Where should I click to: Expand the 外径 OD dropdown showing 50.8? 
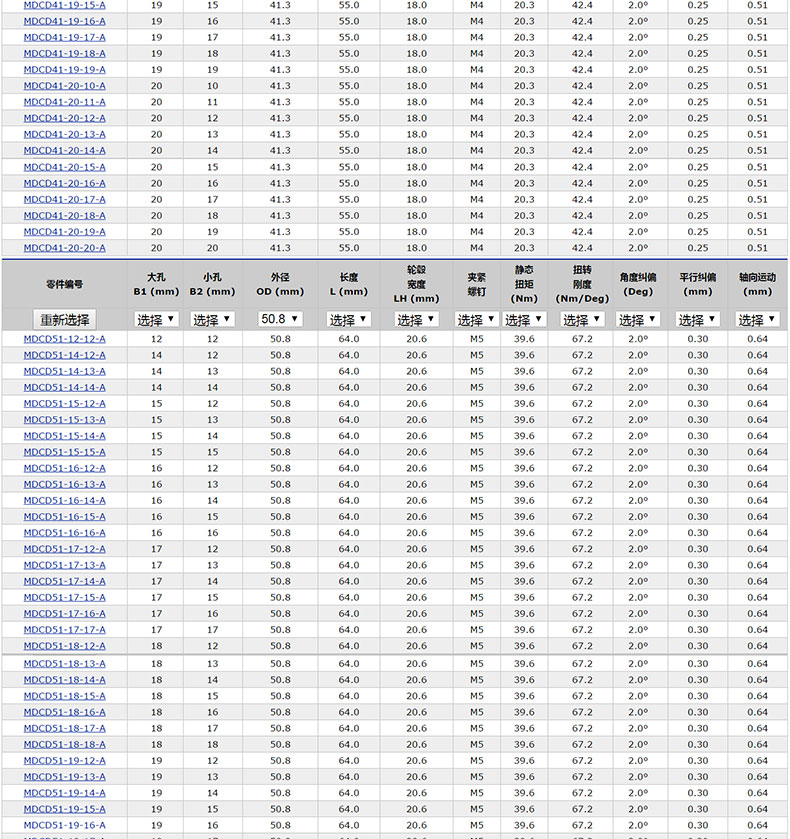point(280,320)
